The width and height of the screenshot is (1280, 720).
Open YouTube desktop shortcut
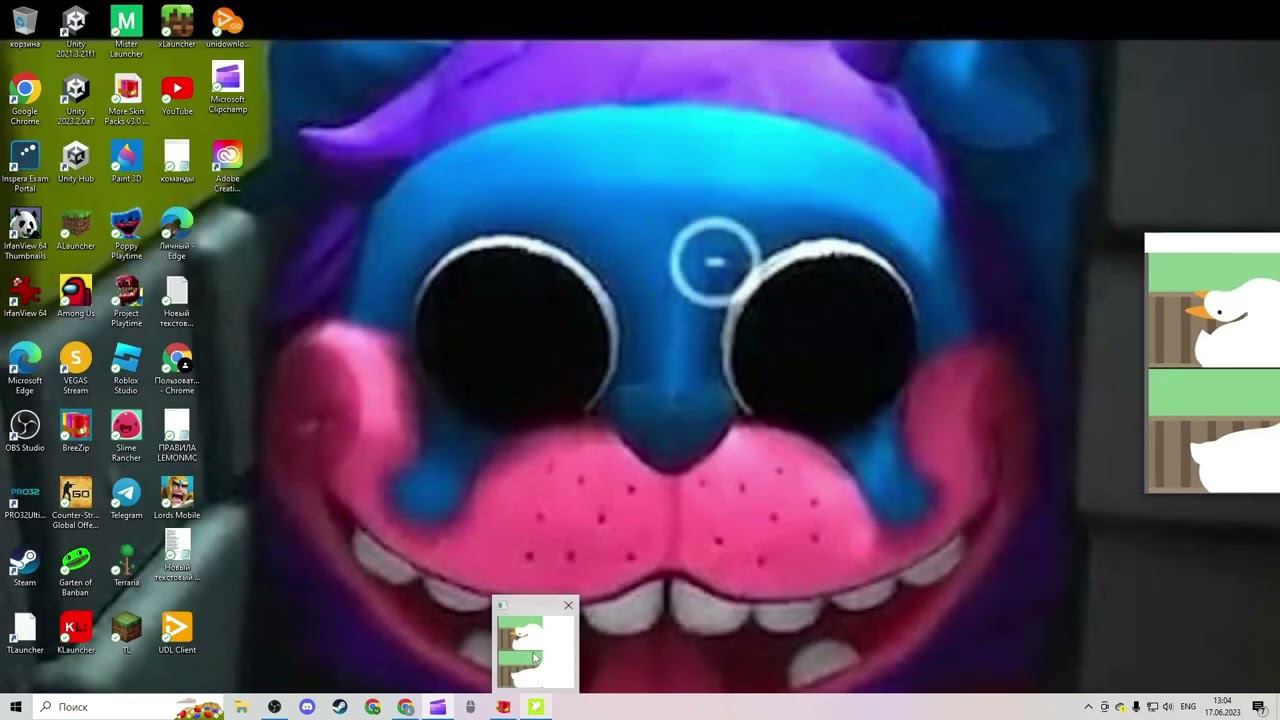pyautogui.click(x=177, y=95)
